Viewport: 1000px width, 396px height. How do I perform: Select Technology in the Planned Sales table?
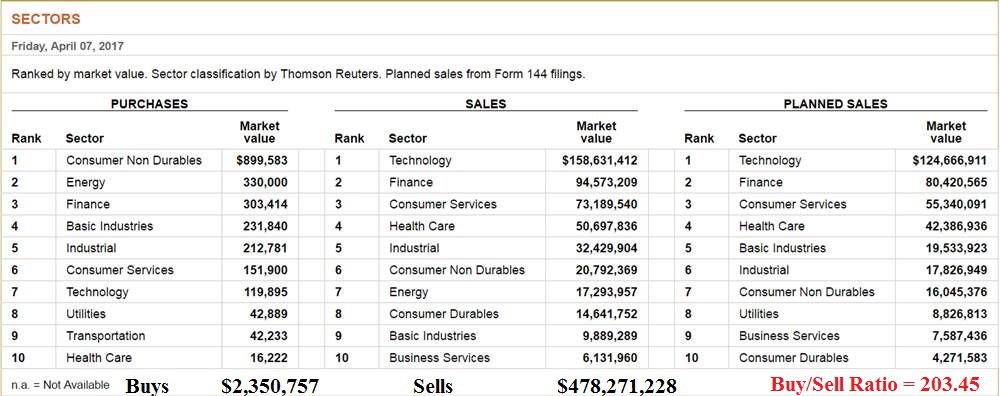pyautogui.click(x=770, y=161)
